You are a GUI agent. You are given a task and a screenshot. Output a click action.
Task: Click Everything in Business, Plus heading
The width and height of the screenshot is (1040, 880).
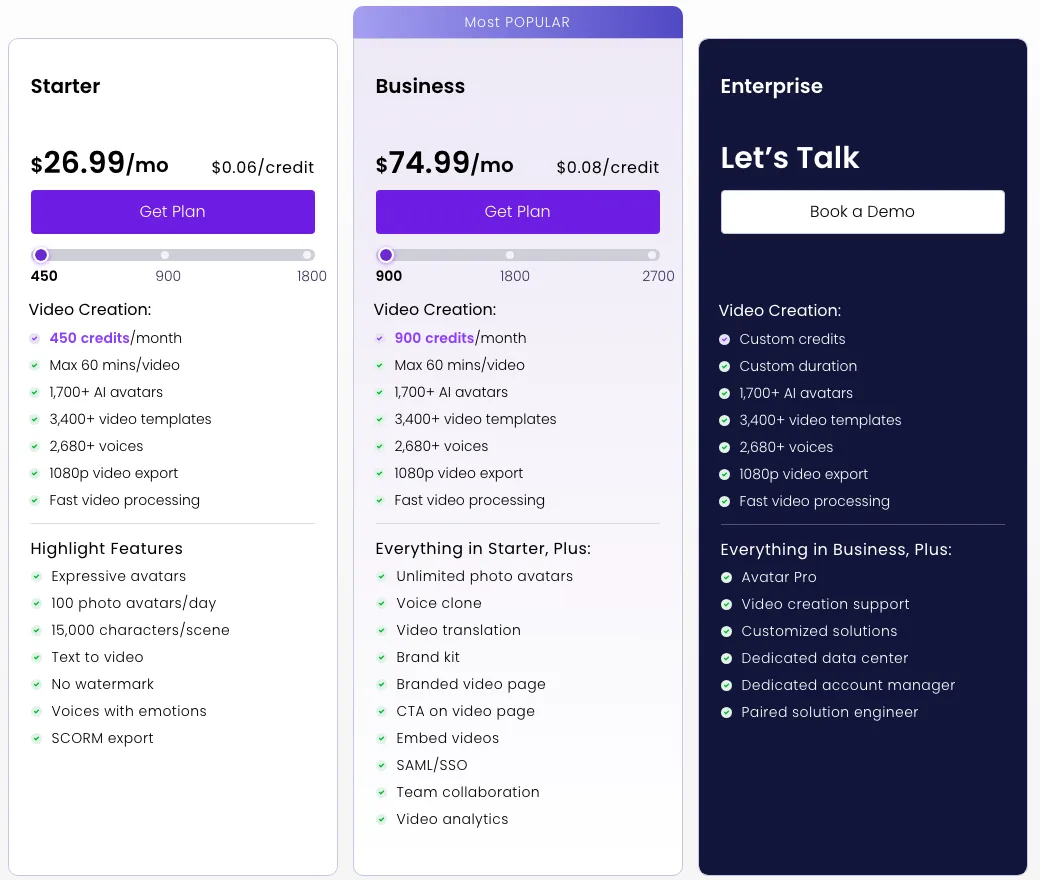836,550
